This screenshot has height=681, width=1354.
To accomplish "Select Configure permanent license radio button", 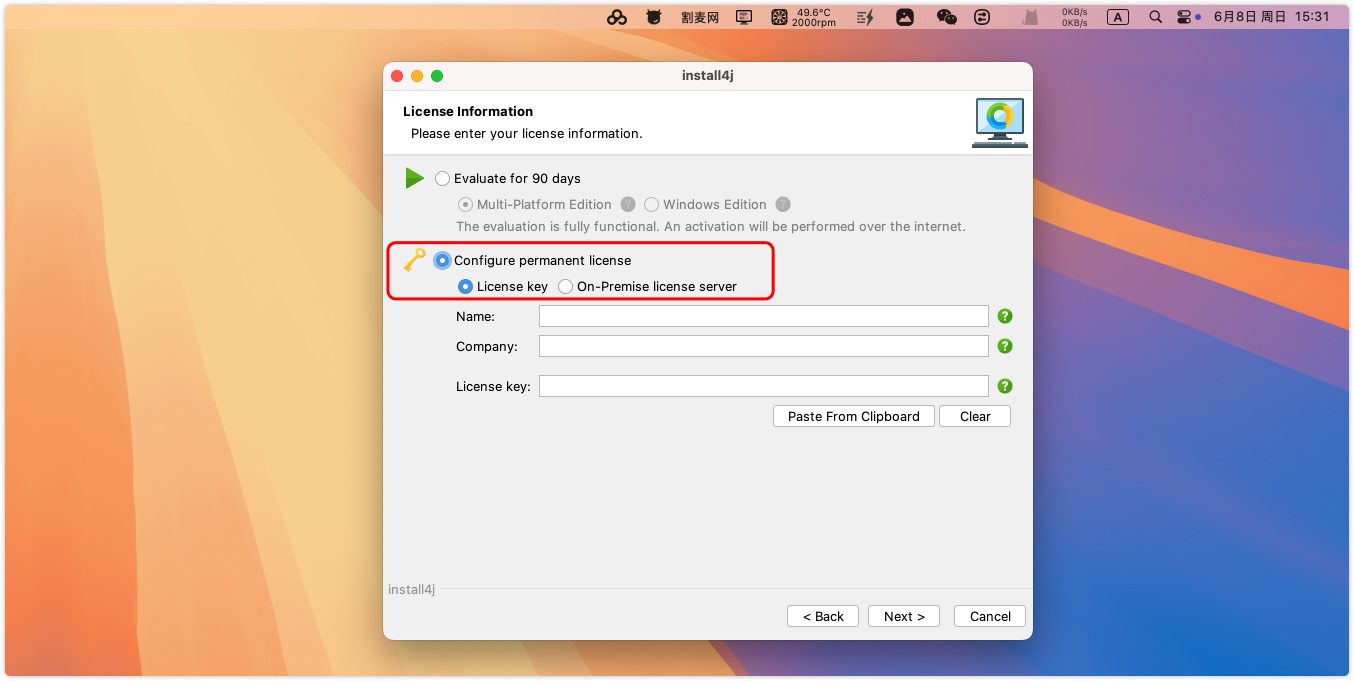I will 443,261.
